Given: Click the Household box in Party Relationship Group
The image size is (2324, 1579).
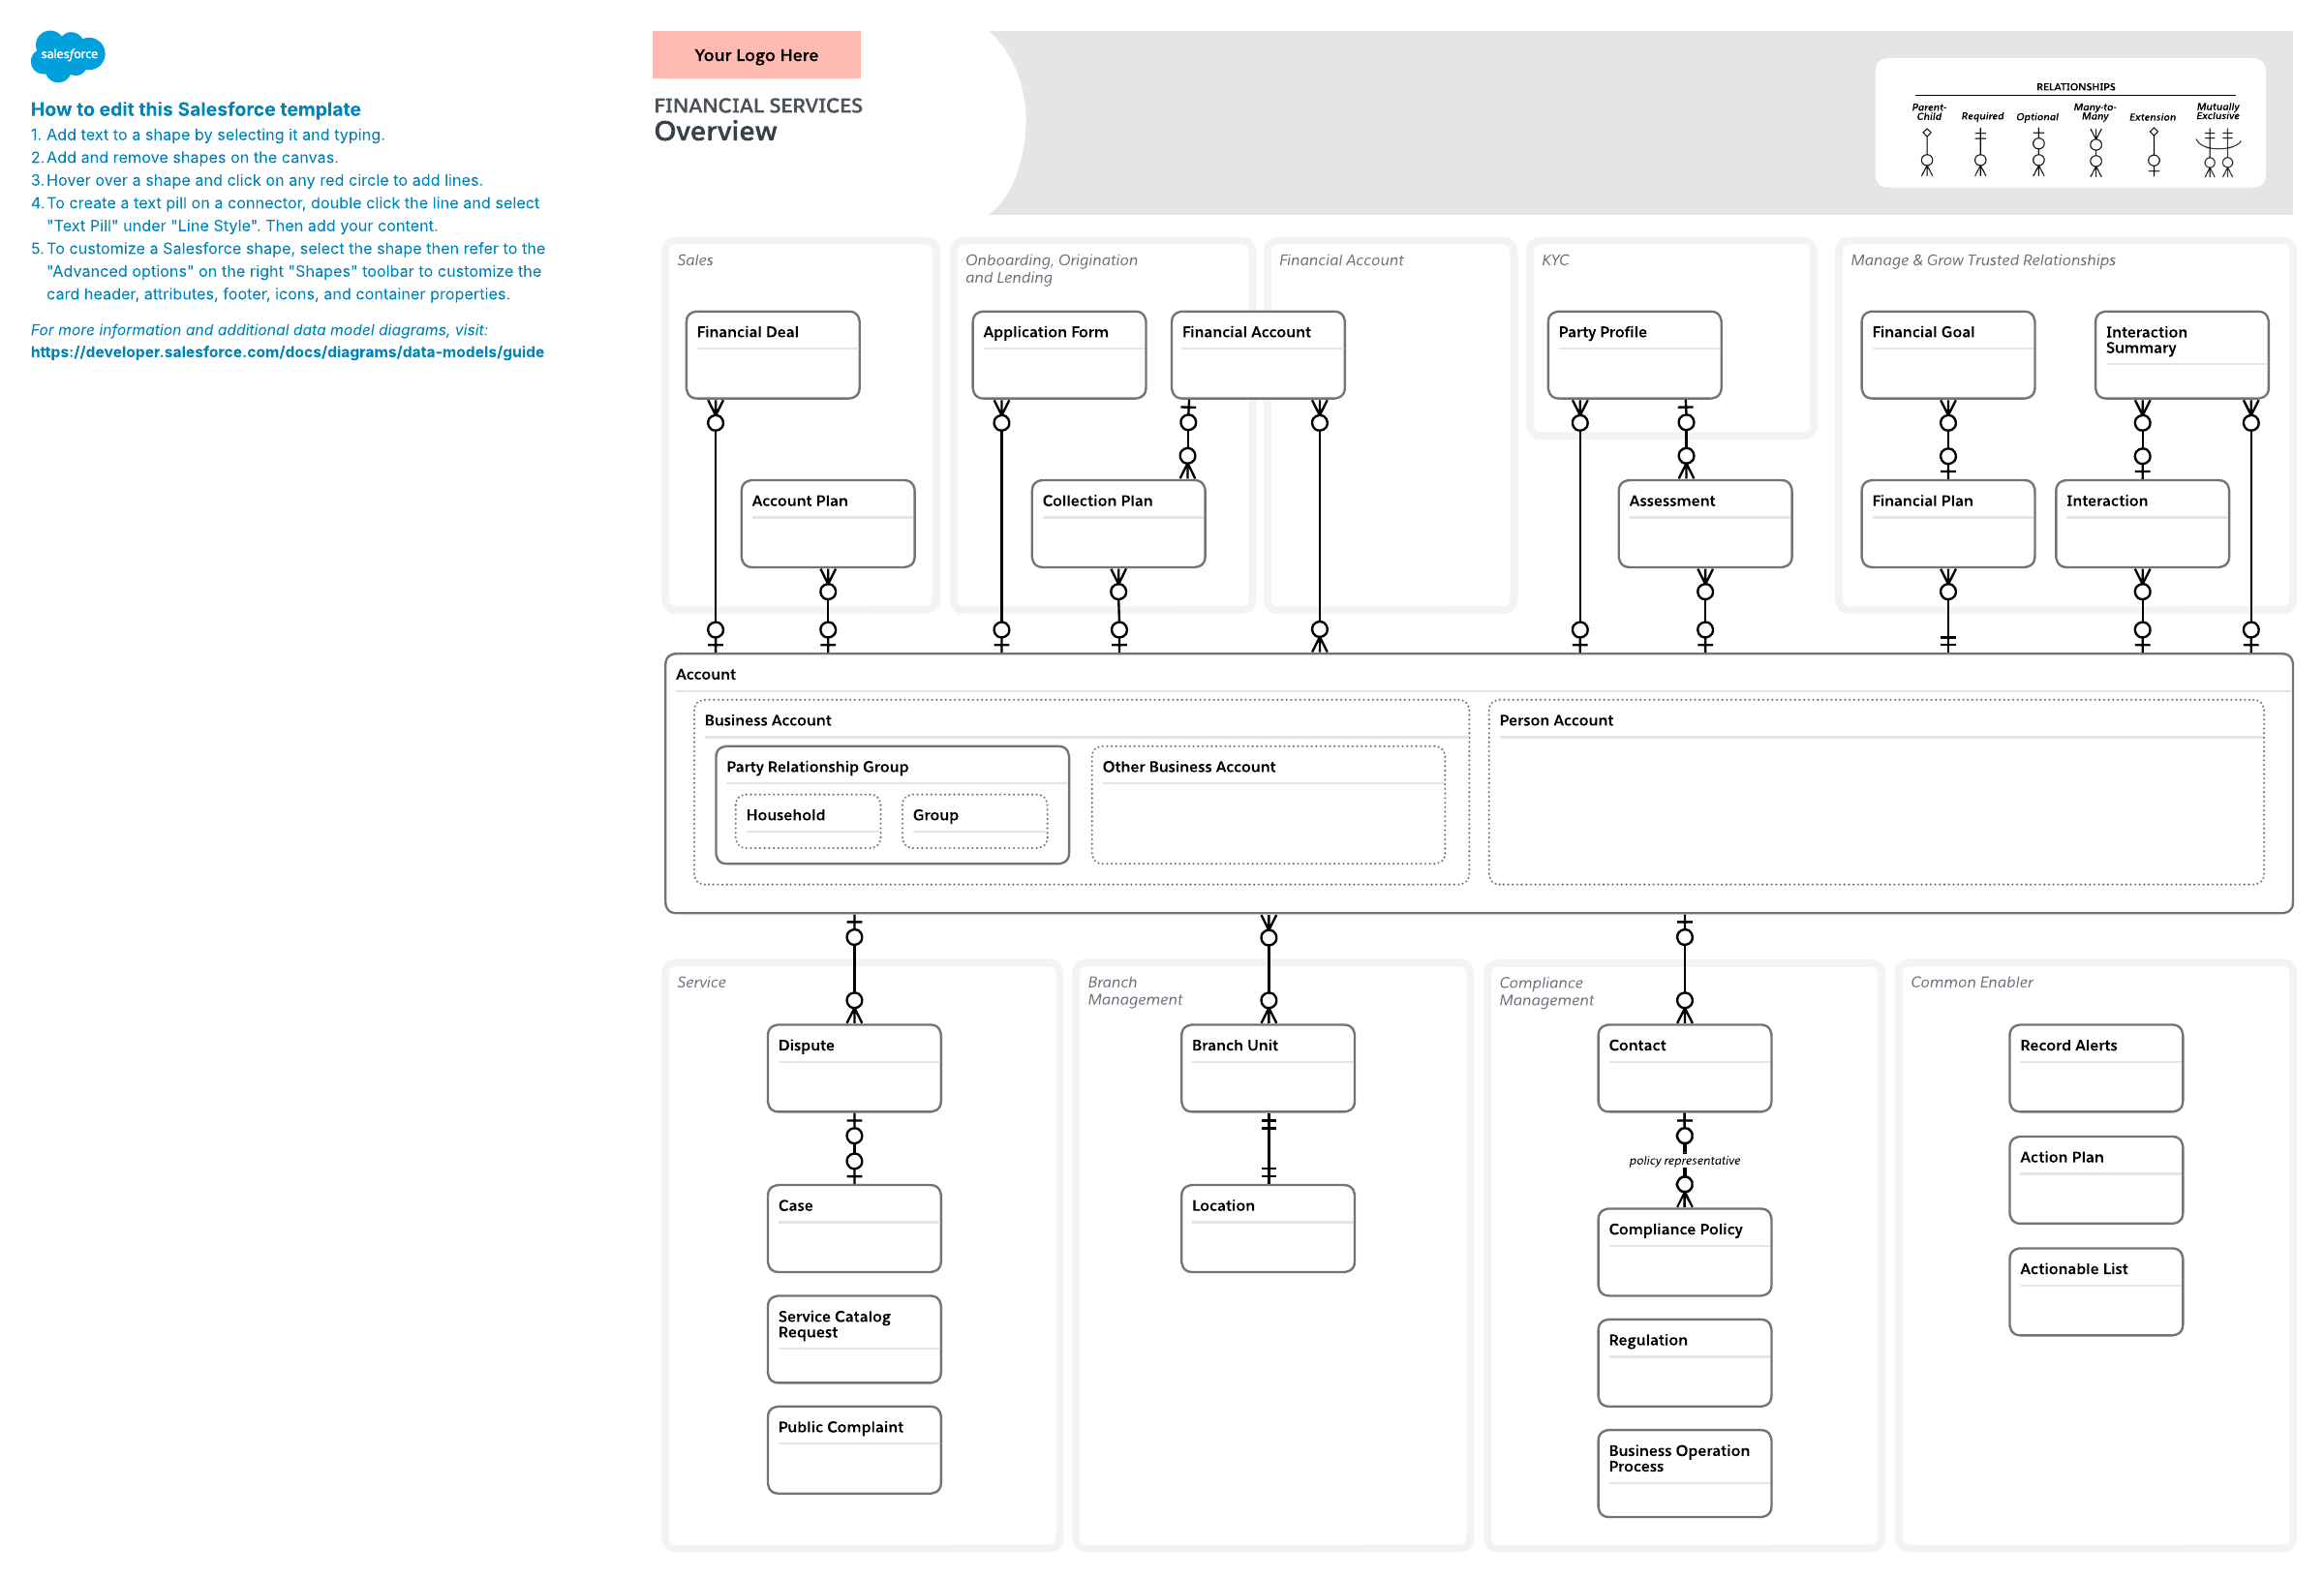Looking at the screenshot, I should 807,822.
